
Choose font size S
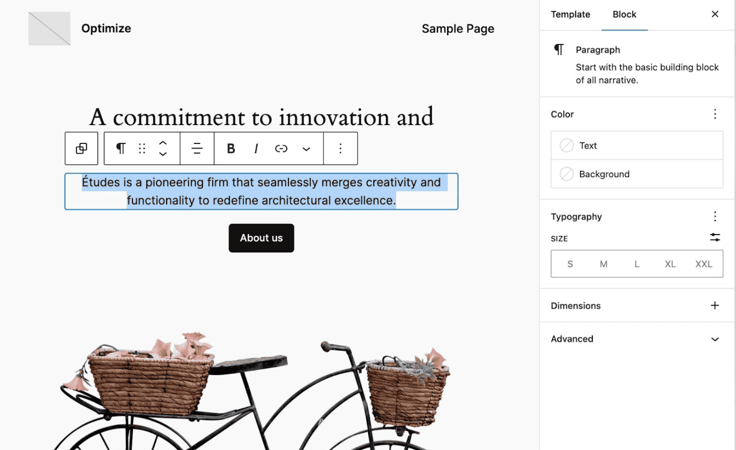pos(570,264)
